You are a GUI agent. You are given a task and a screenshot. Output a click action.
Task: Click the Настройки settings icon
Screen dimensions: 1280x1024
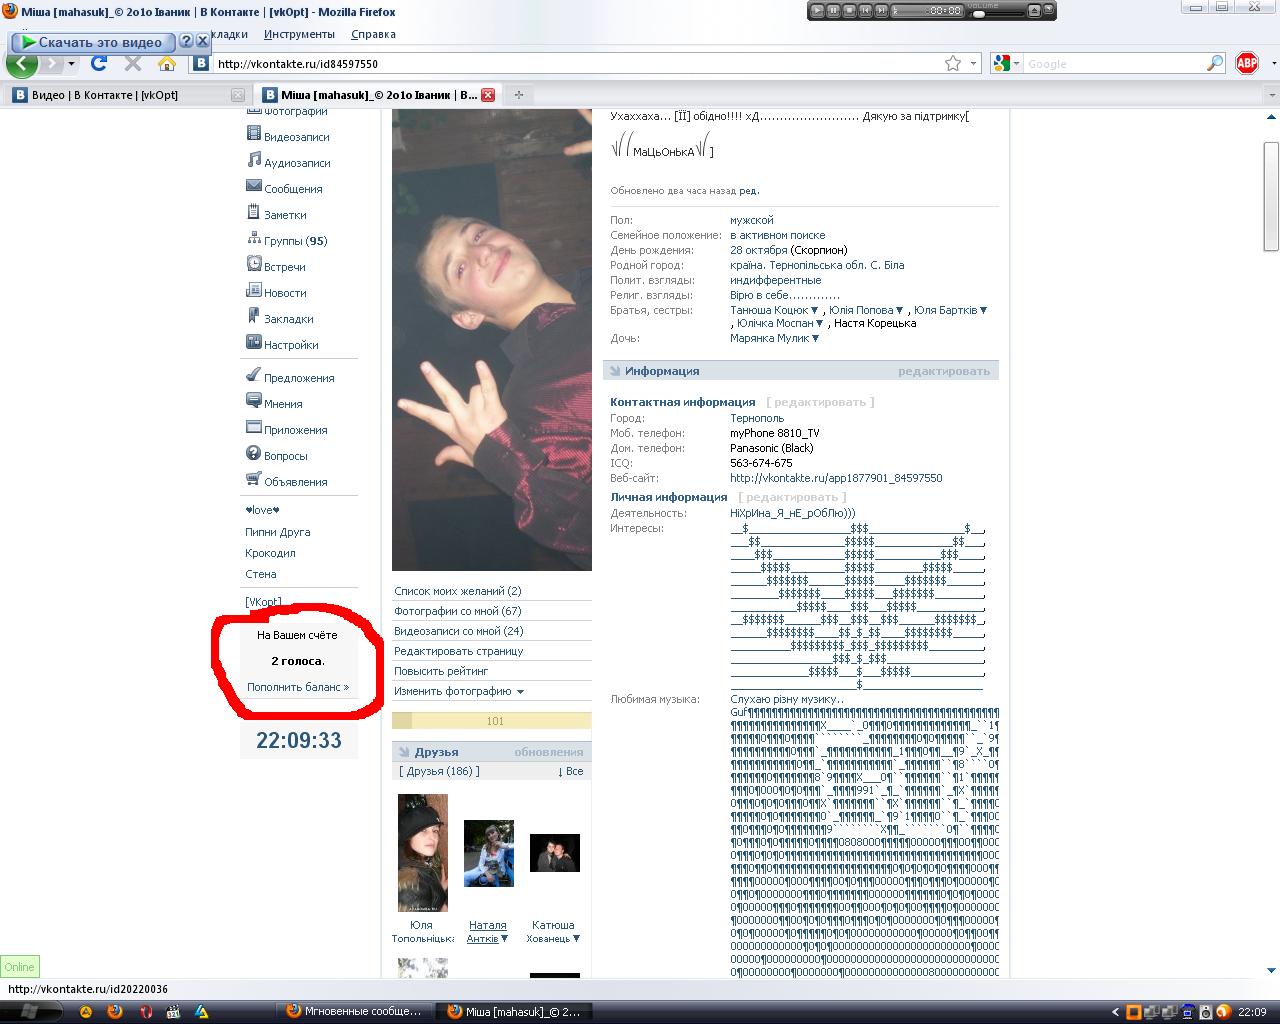254,343
